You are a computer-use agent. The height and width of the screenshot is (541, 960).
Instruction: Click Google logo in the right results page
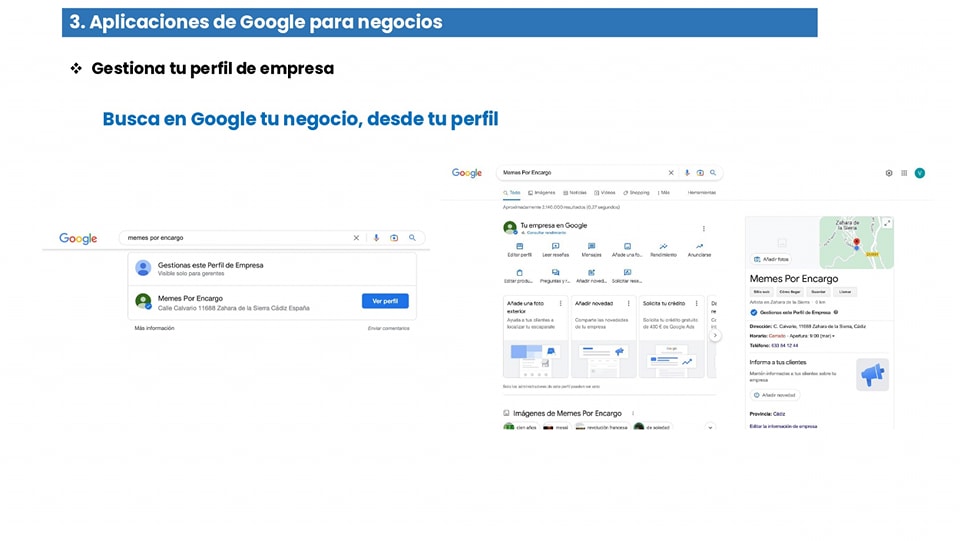467,173
